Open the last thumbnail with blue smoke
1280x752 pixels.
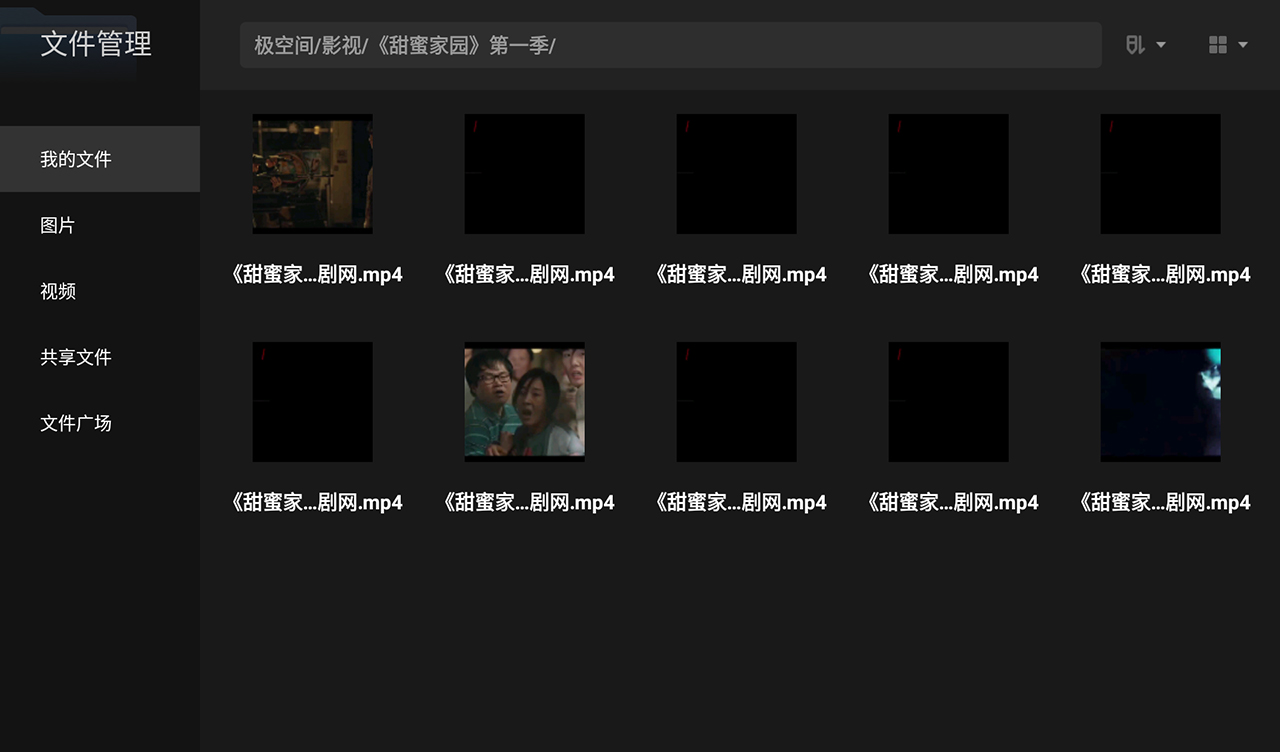point(1160,401)
